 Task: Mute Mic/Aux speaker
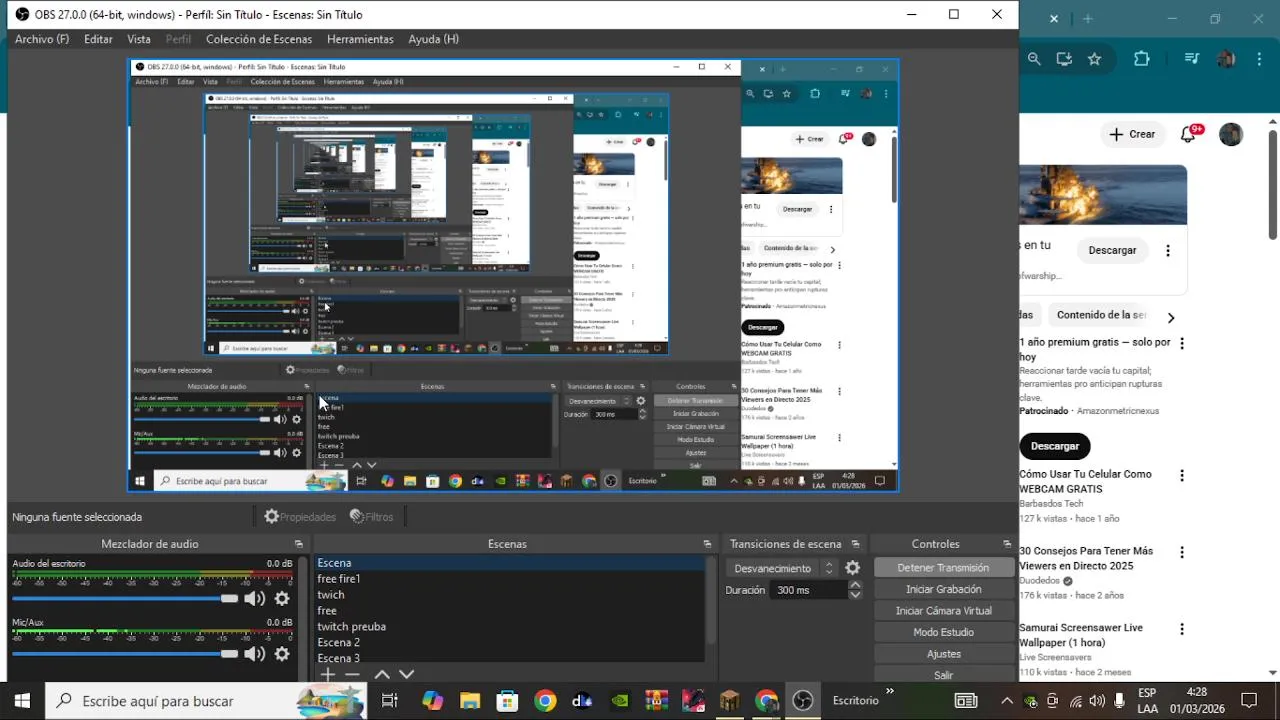[255, 654]
